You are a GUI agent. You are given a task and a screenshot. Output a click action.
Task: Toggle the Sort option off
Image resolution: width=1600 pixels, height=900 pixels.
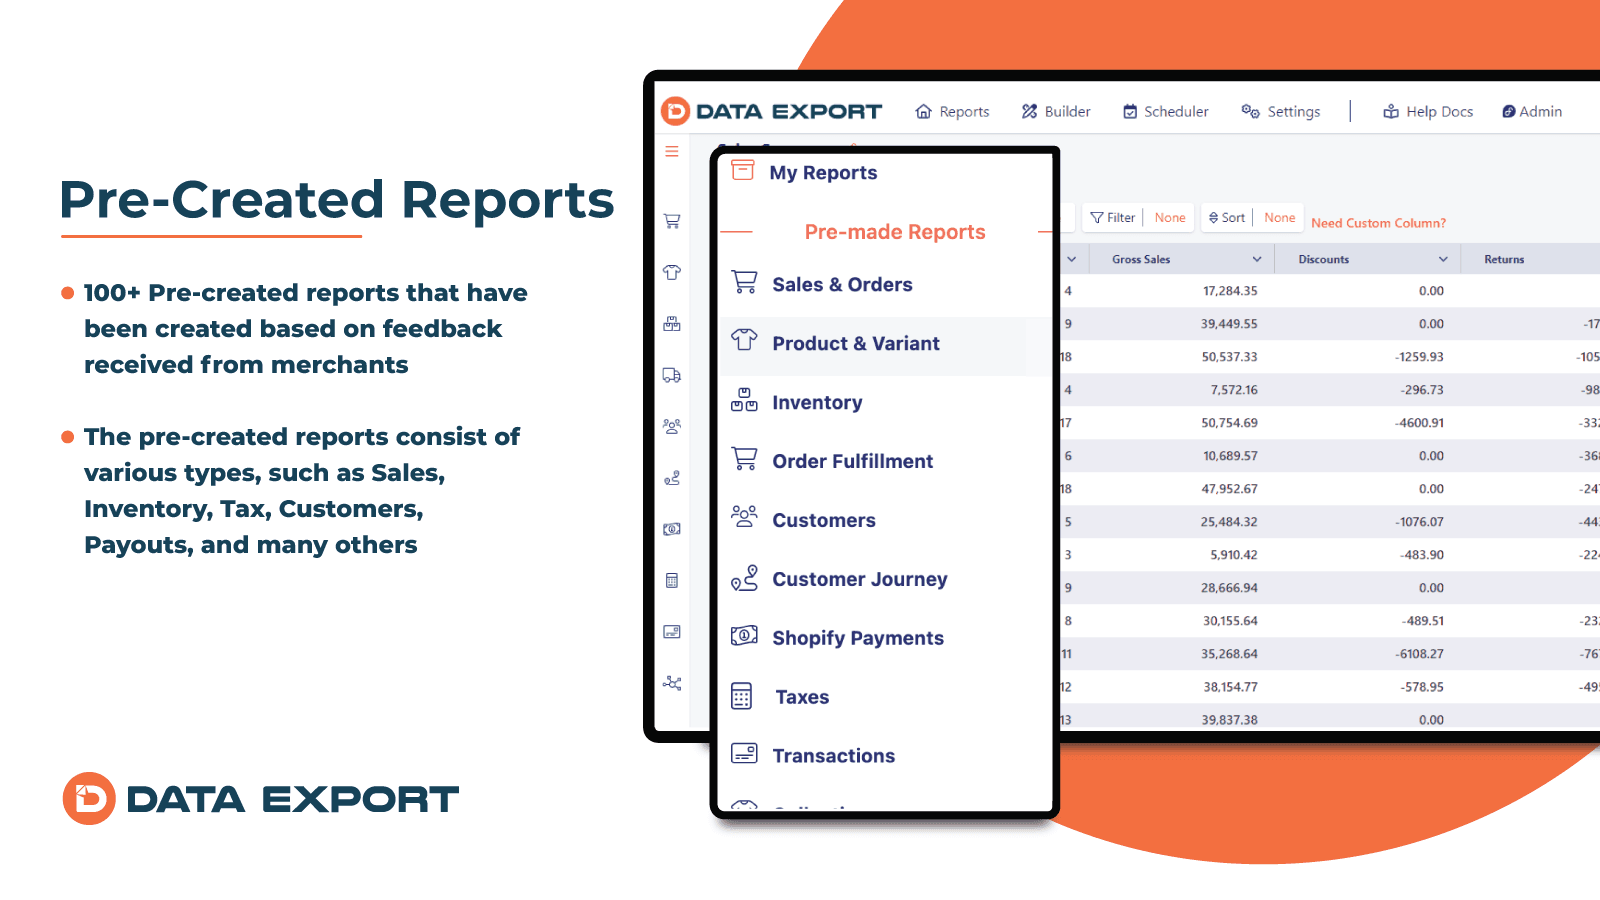click(1279, 217)
